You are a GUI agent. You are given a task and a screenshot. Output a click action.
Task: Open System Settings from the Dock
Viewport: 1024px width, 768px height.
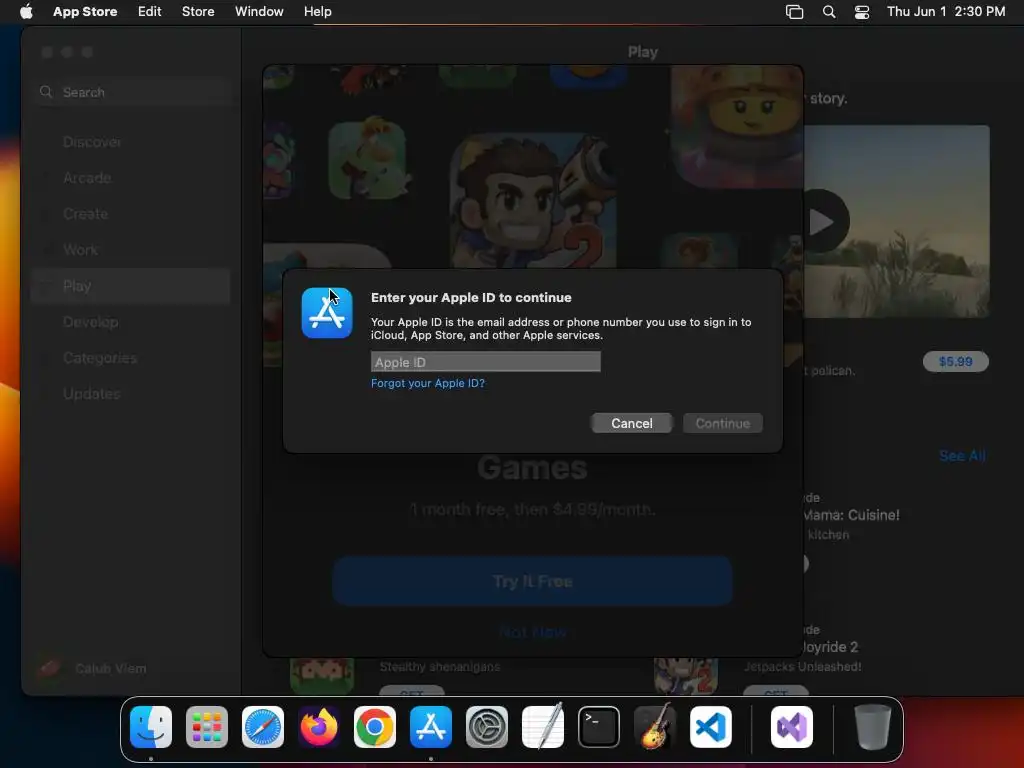tap(487, 727)
